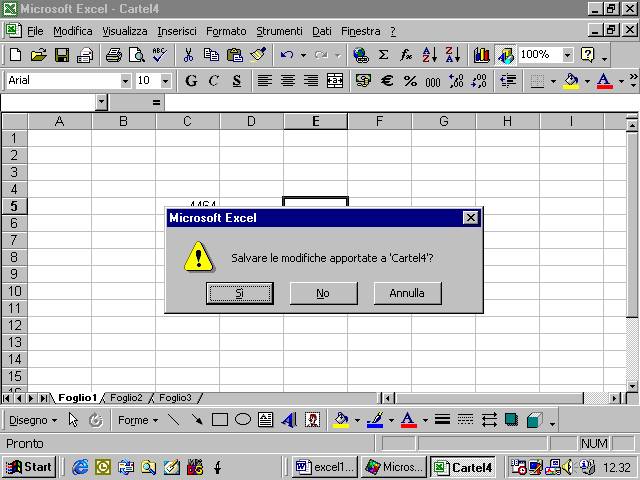The width and height of the screenshot is (640, 480).
Task: Apply thousands separator 000 style
Action: pos(433,81)
